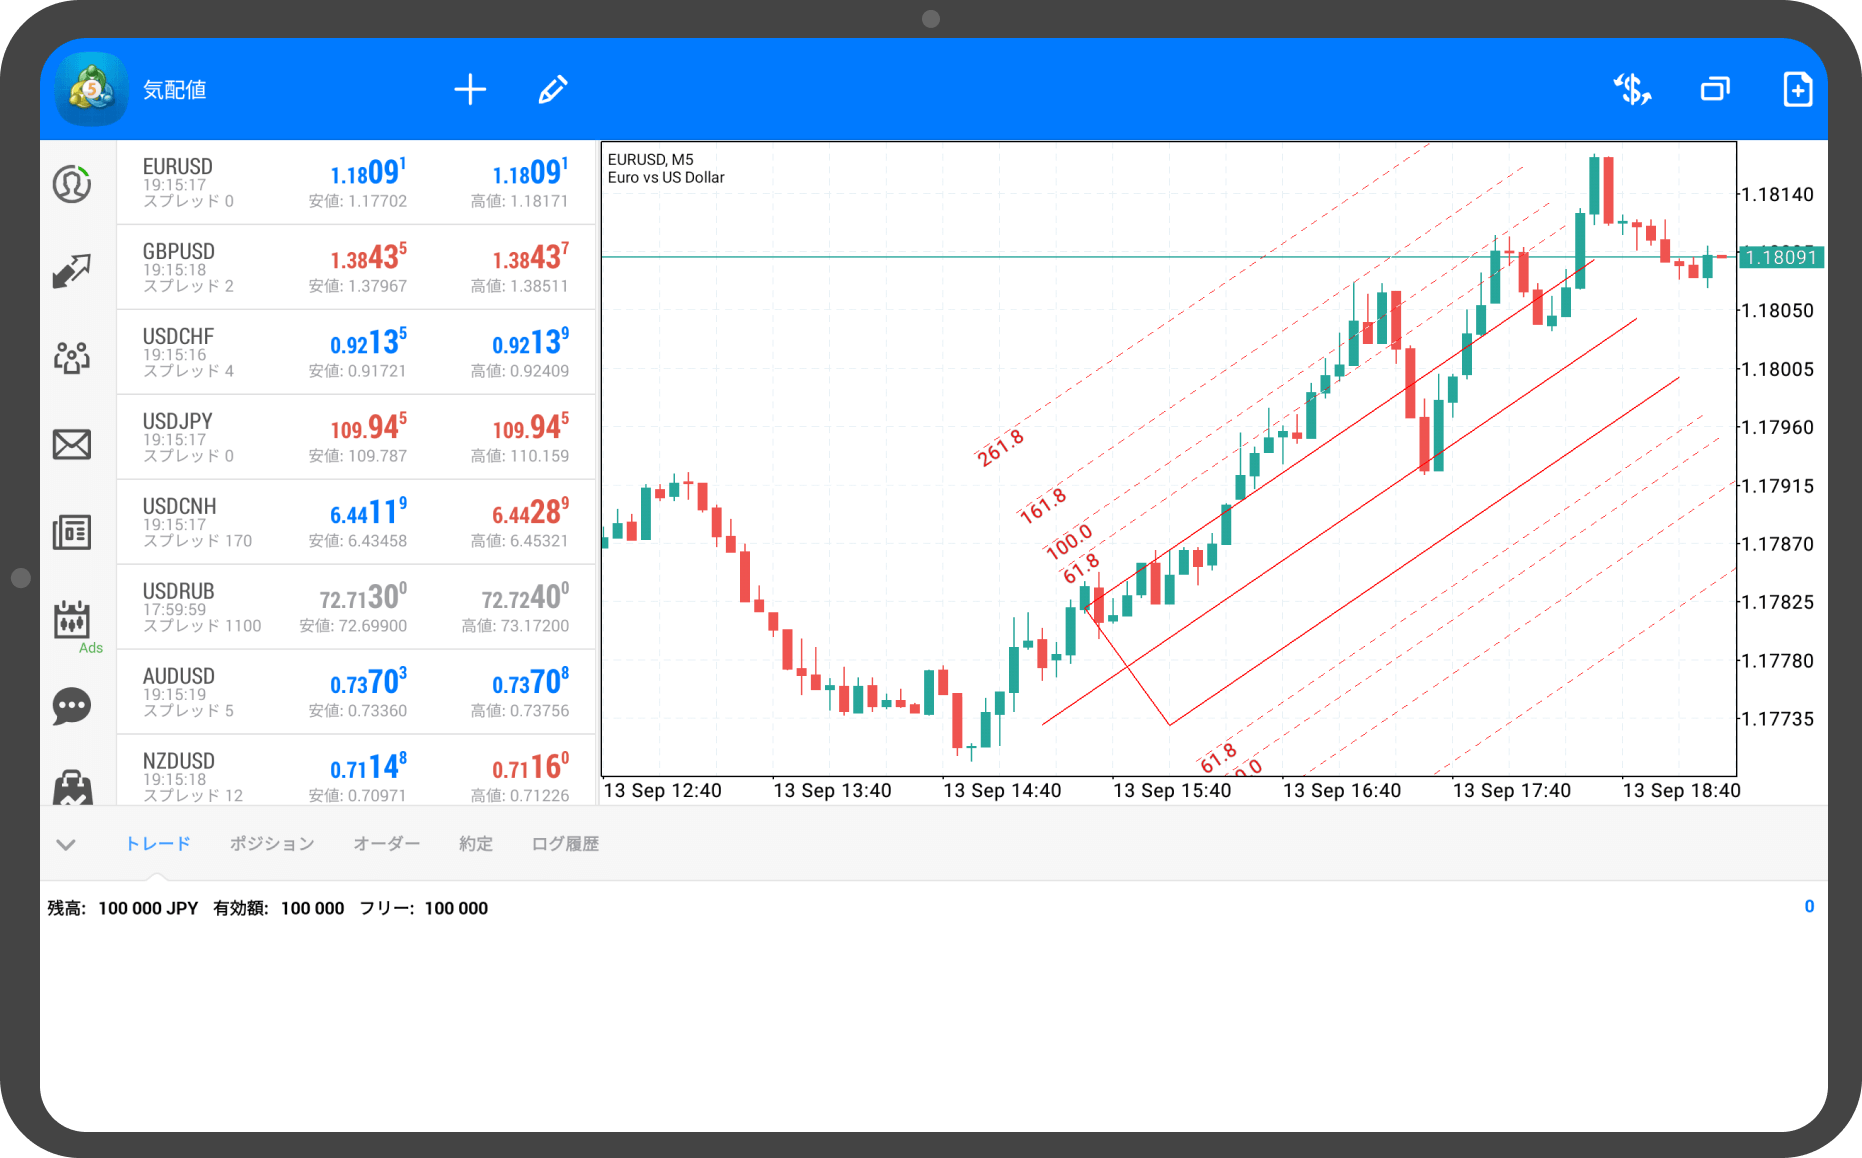The width and height of the screenshot is (1862, 1158).
Task: Select the GBPUSD quote row
Action: tap(356, 267)
